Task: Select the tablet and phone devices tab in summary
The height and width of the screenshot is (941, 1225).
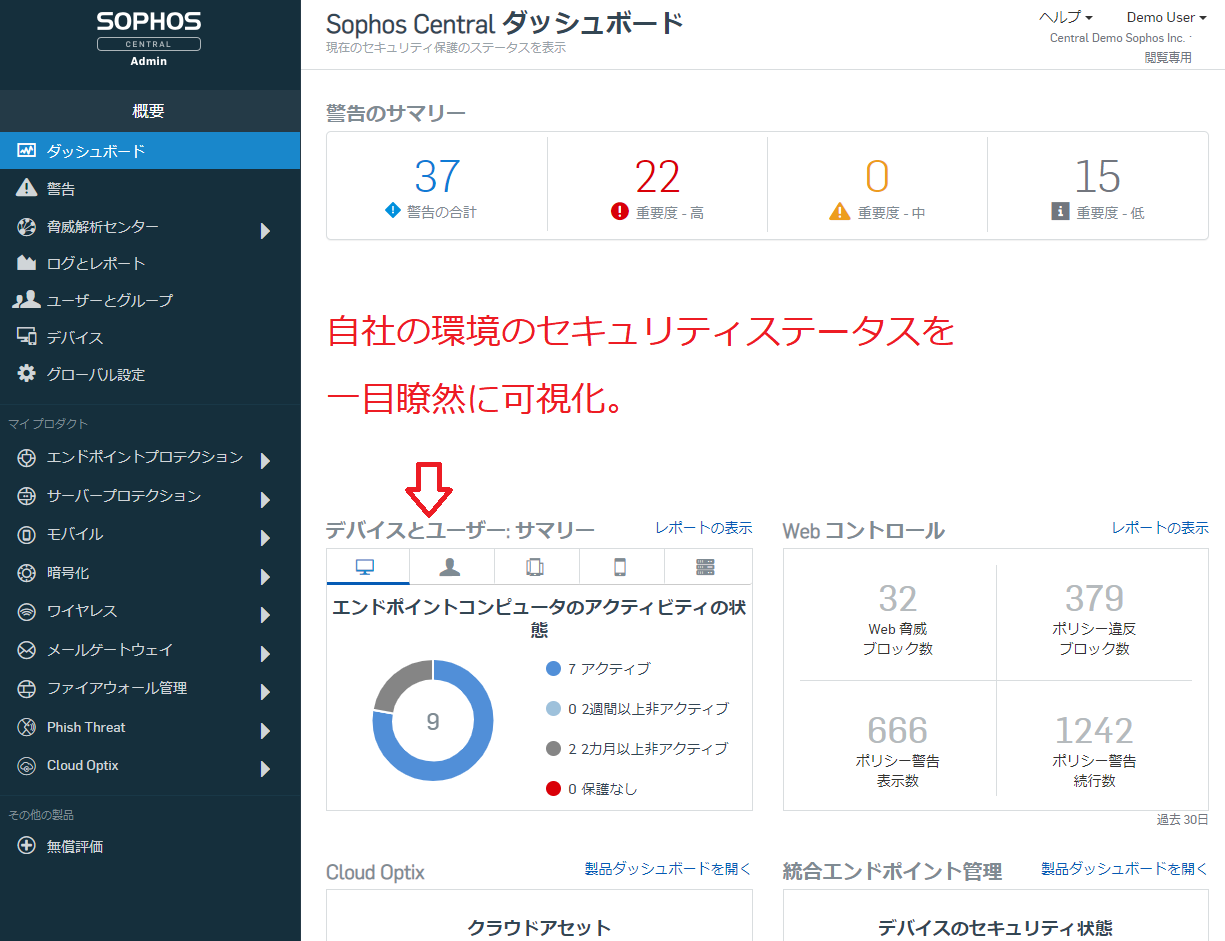Action: pyautogui.click(x=537, y=567)
